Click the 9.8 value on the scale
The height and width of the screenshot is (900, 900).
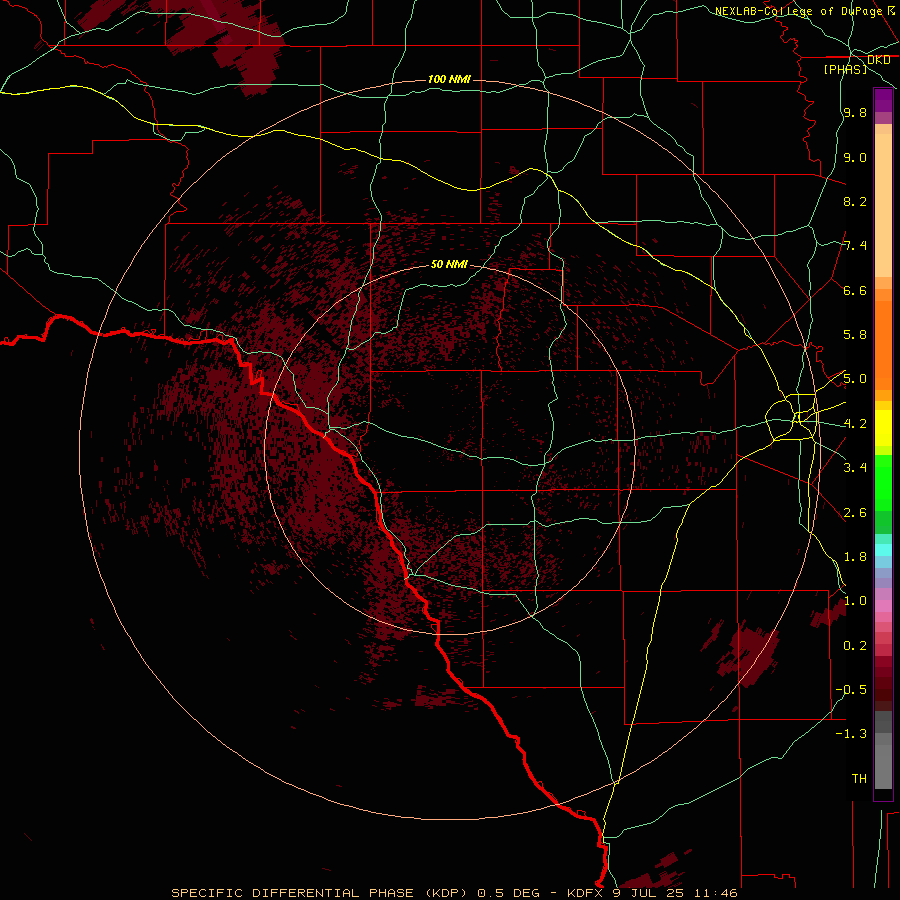click(855, 112)
